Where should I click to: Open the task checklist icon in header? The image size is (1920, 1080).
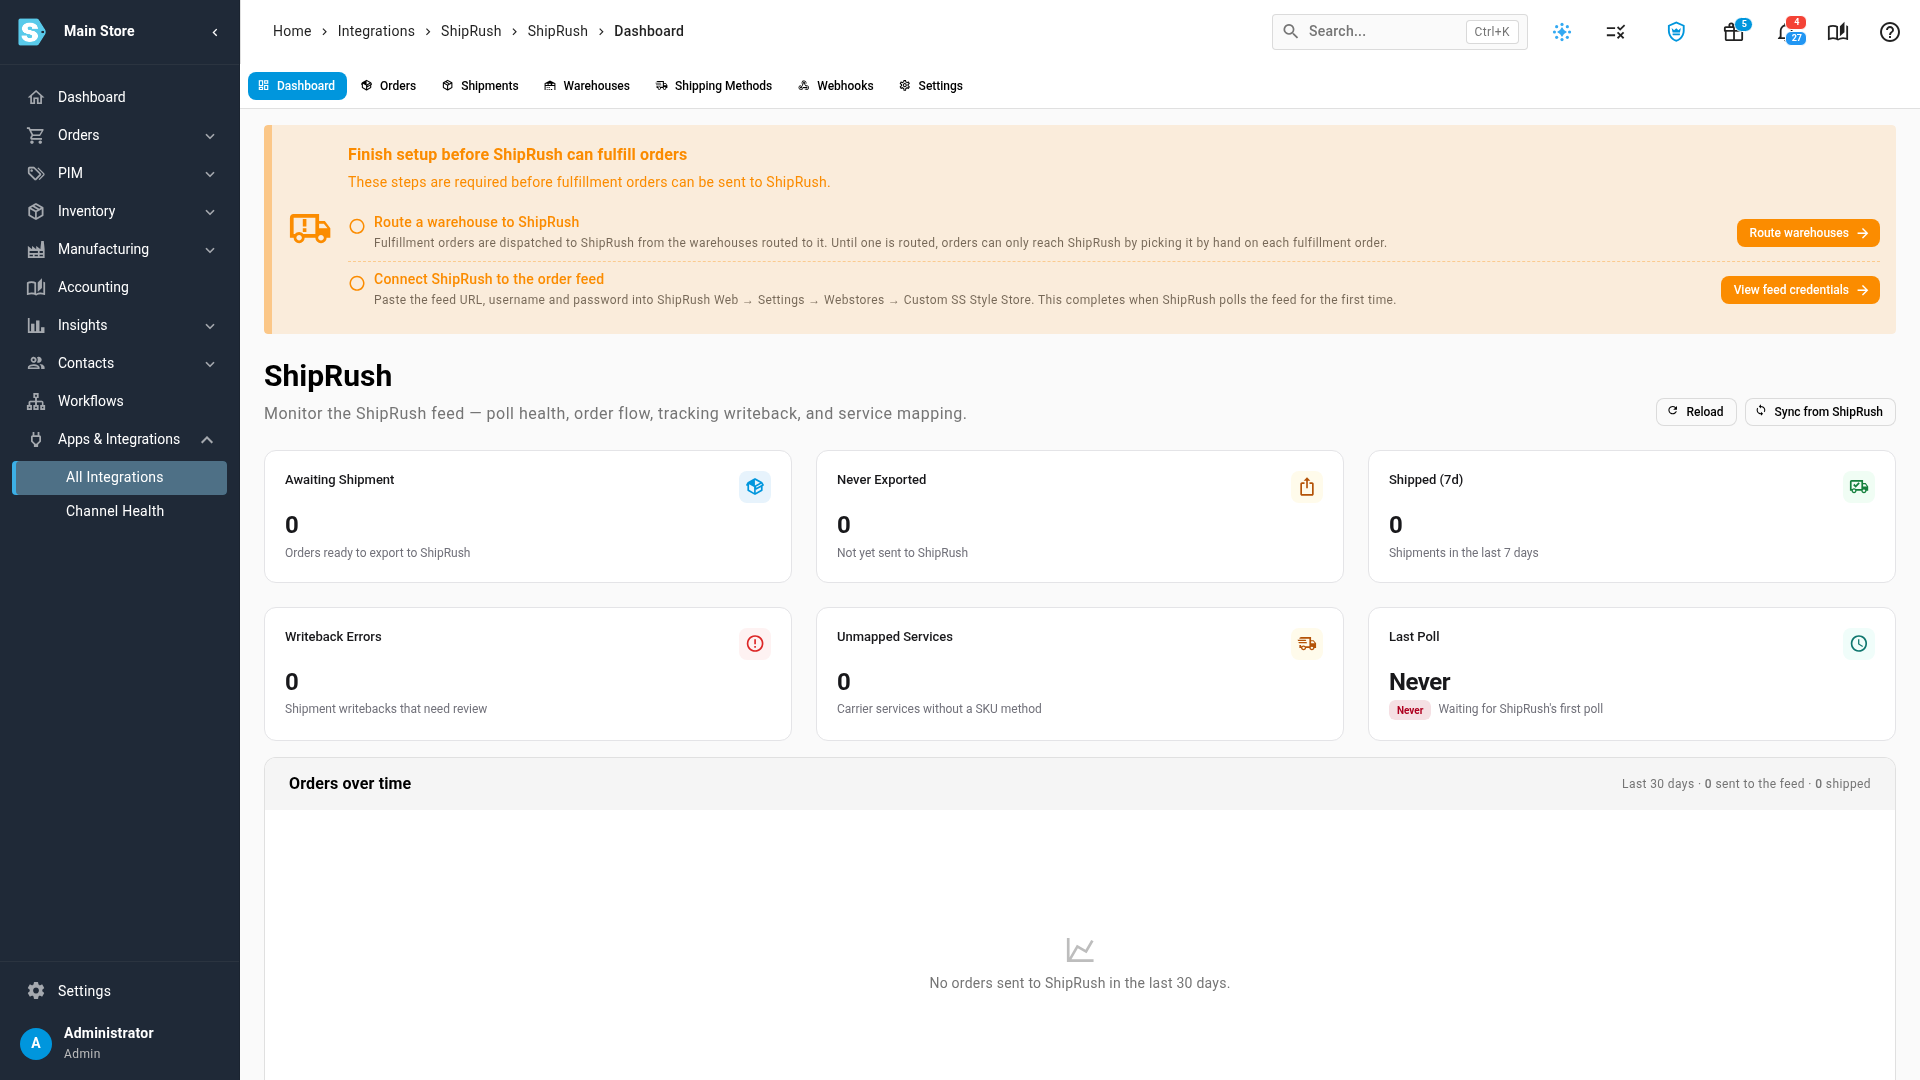1616,32
